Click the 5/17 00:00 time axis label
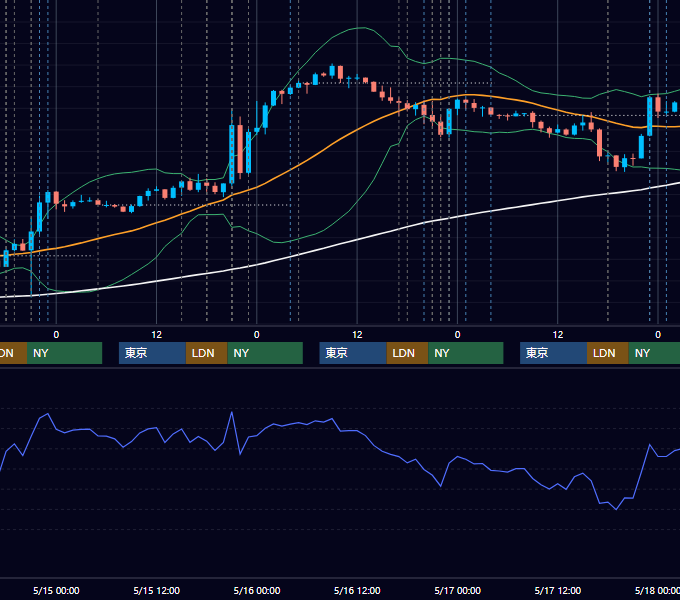The image size is (680, 600). 458,590
